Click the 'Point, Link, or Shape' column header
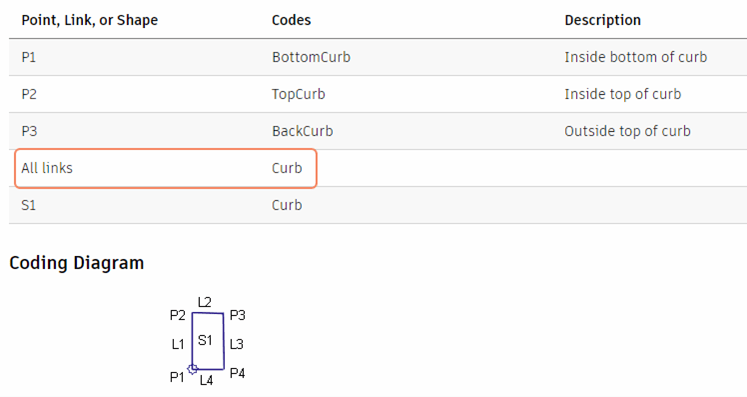Viewport: 747px width, 397px height. [x=90, y=20]
